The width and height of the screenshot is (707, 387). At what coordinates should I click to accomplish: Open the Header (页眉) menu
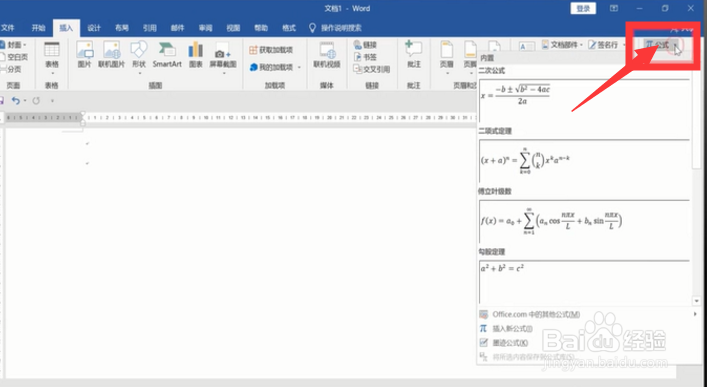point(446,58)
